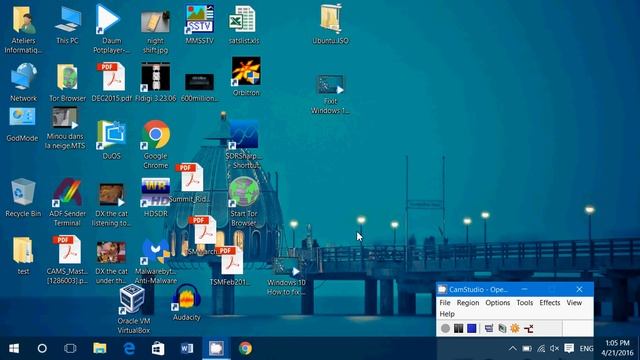
Task: Expand hidden system tray icons
Action: click(513, 349)
